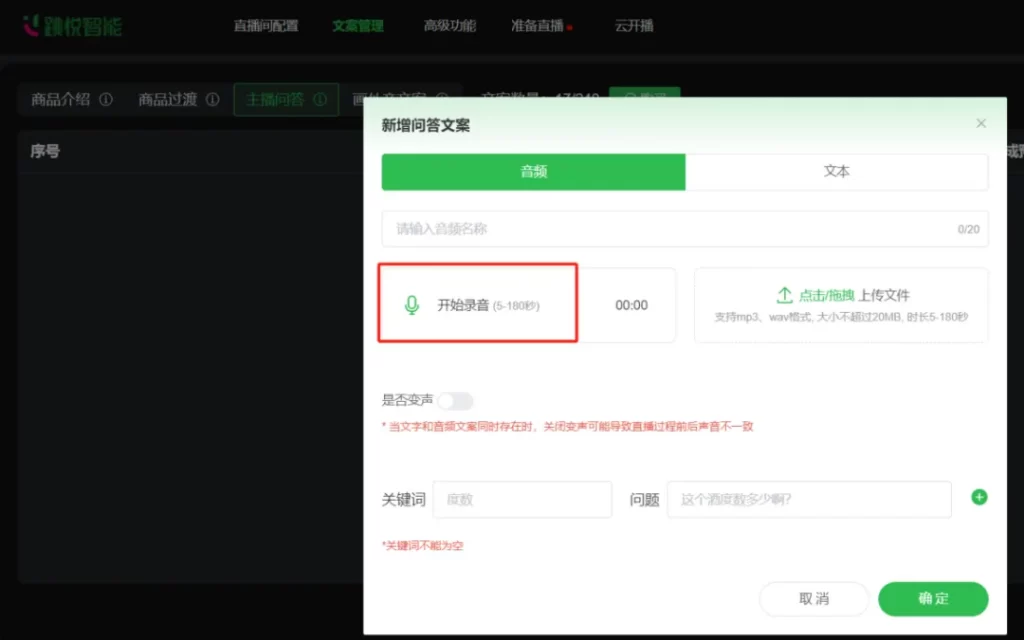
Task: Click the 取消 button
Action: (x=814, y=599)
